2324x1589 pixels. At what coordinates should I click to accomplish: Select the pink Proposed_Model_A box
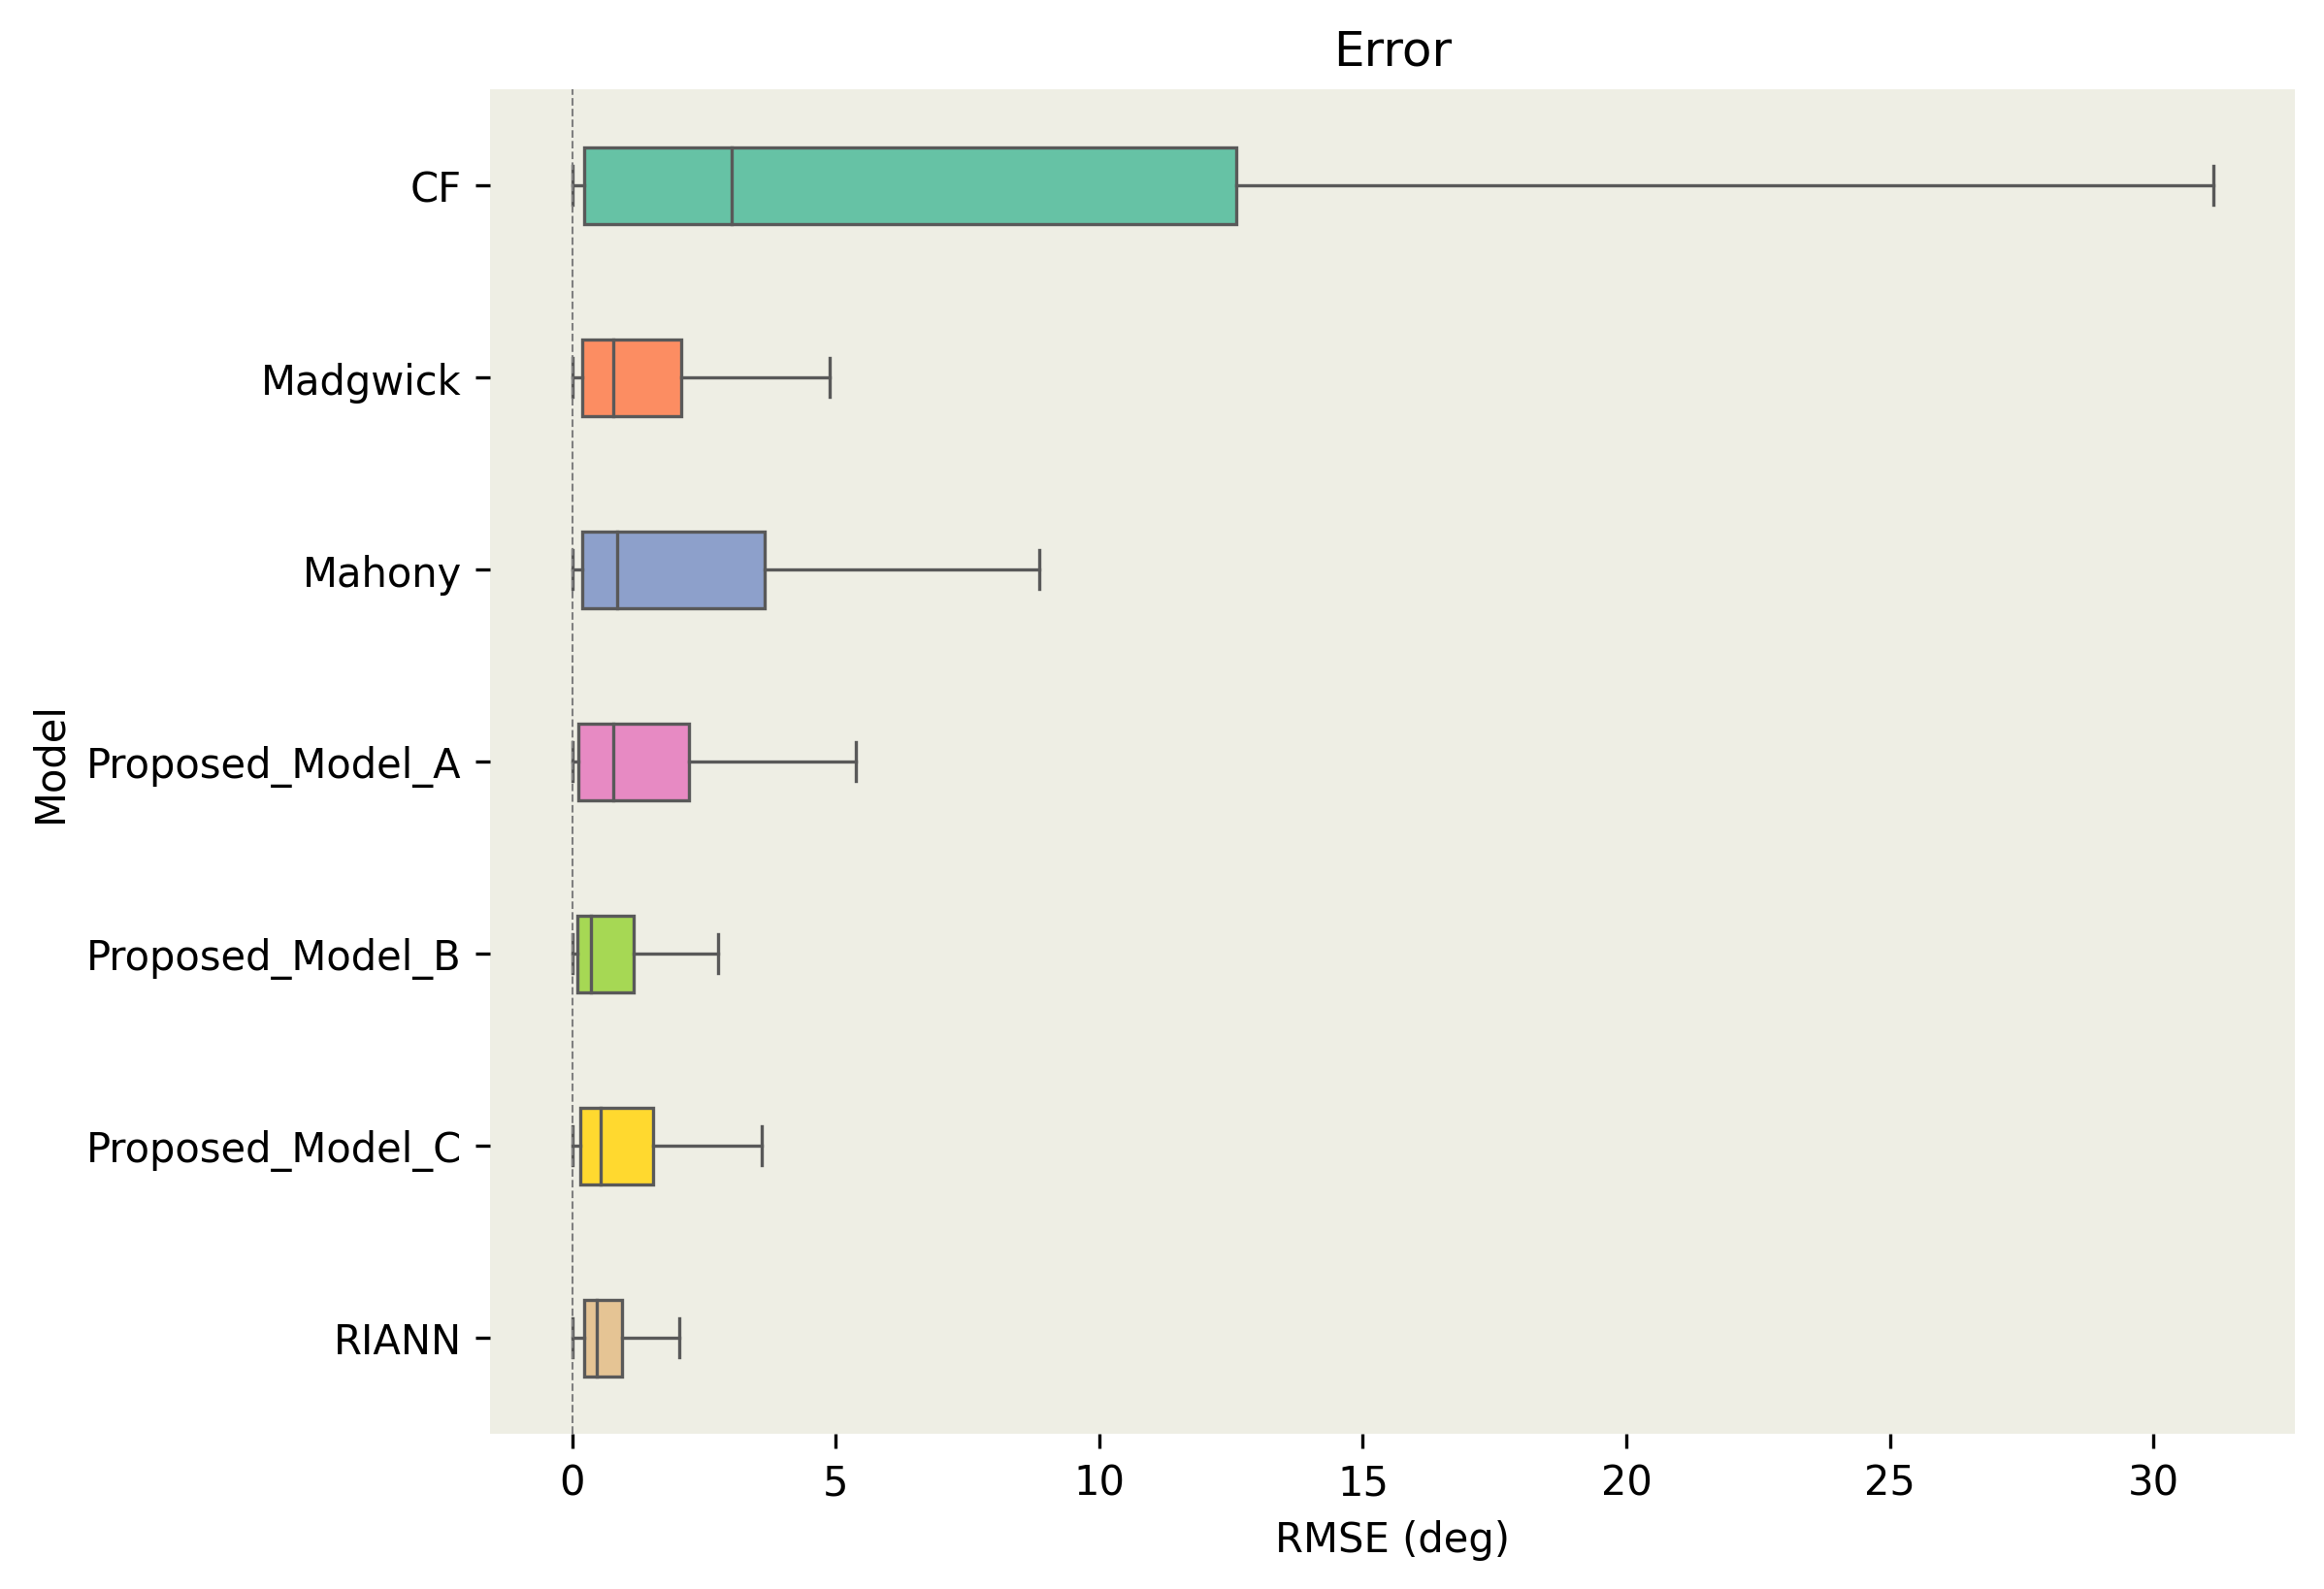click(651, 762)
